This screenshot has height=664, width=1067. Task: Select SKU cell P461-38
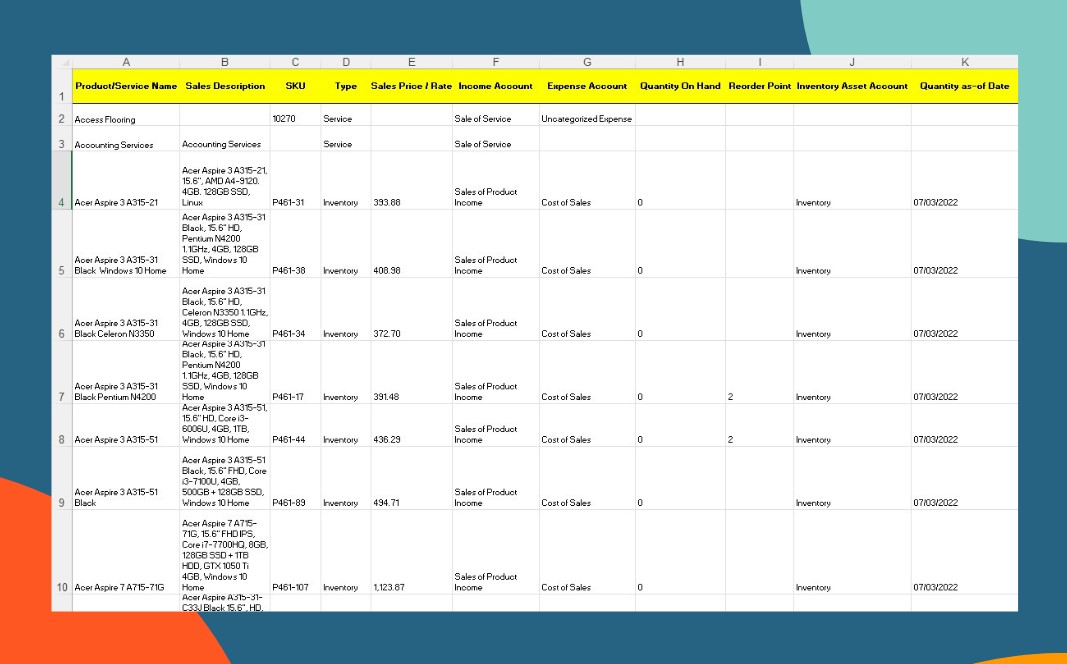coord(295,244)
